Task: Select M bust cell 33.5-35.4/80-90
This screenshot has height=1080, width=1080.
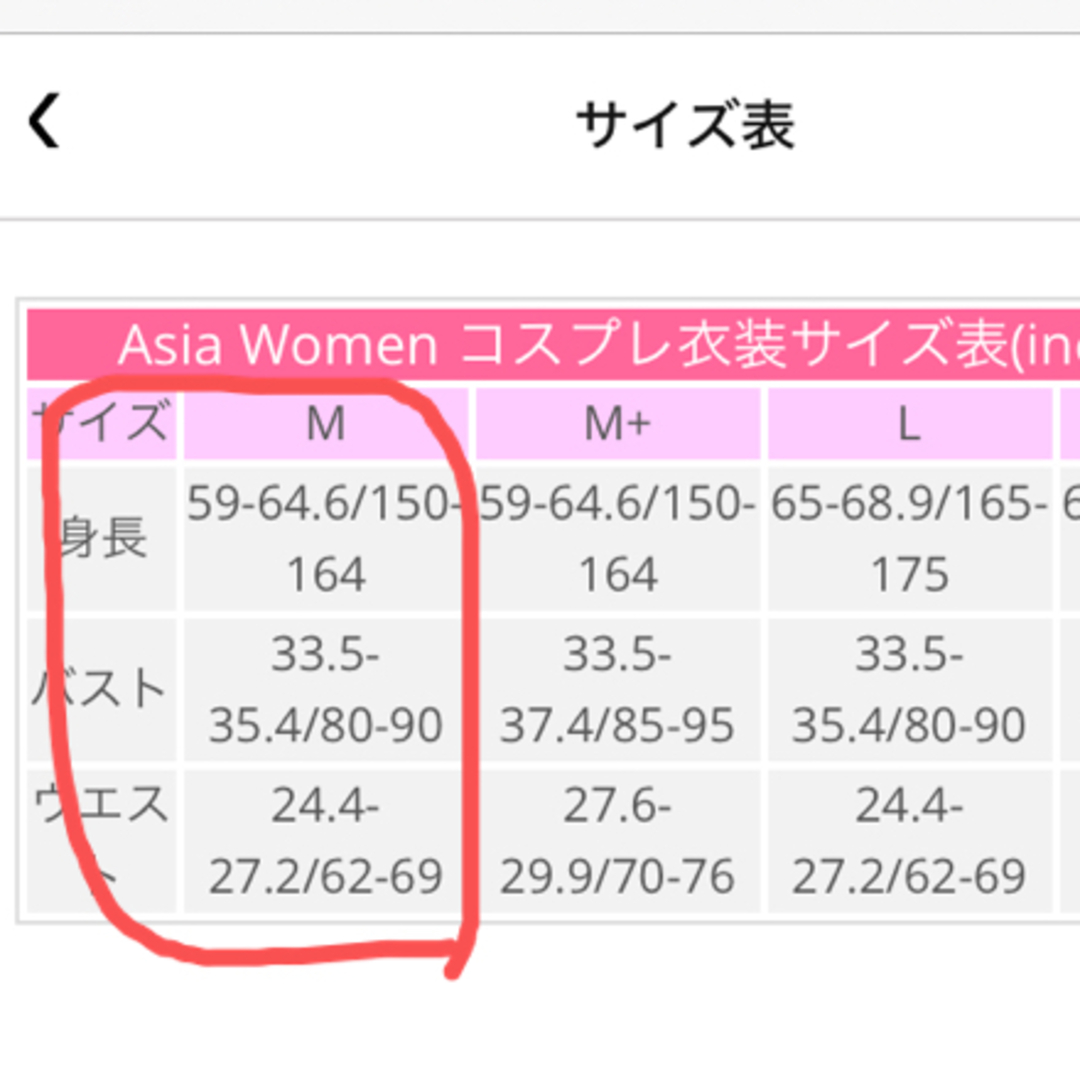Action: [325, 690]
